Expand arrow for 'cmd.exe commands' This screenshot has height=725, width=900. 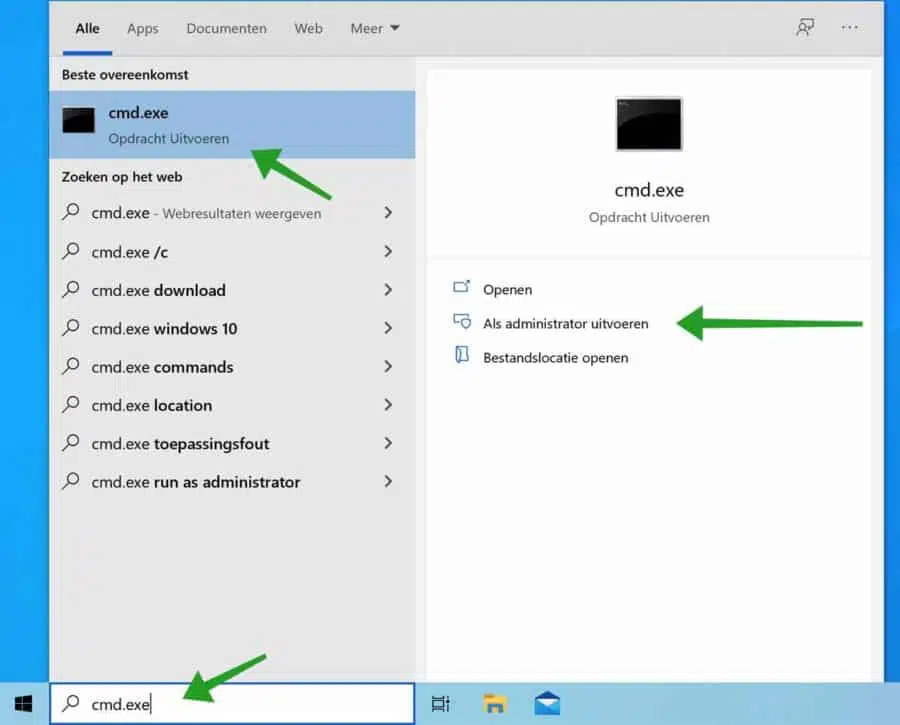pos(388,366)
